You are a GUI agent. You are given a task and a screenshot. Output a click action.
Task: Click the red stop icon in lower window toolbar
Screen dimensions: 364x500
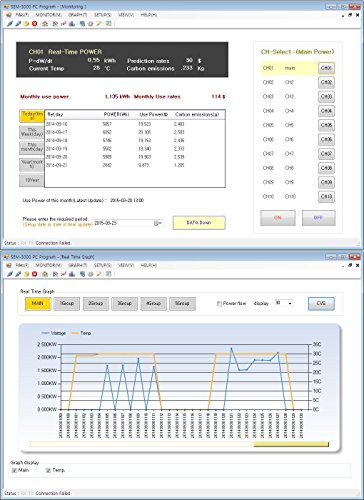[x=34, y=274]
